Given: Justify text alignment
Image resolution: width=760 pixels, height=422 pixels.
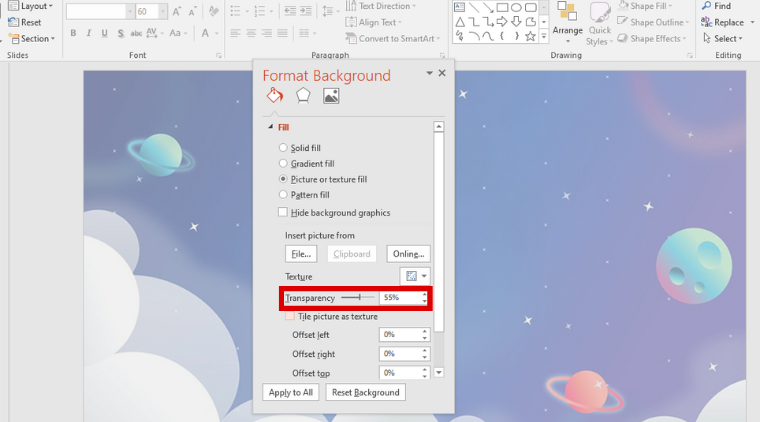Looking at the screenshot, I should pos(282,33).
